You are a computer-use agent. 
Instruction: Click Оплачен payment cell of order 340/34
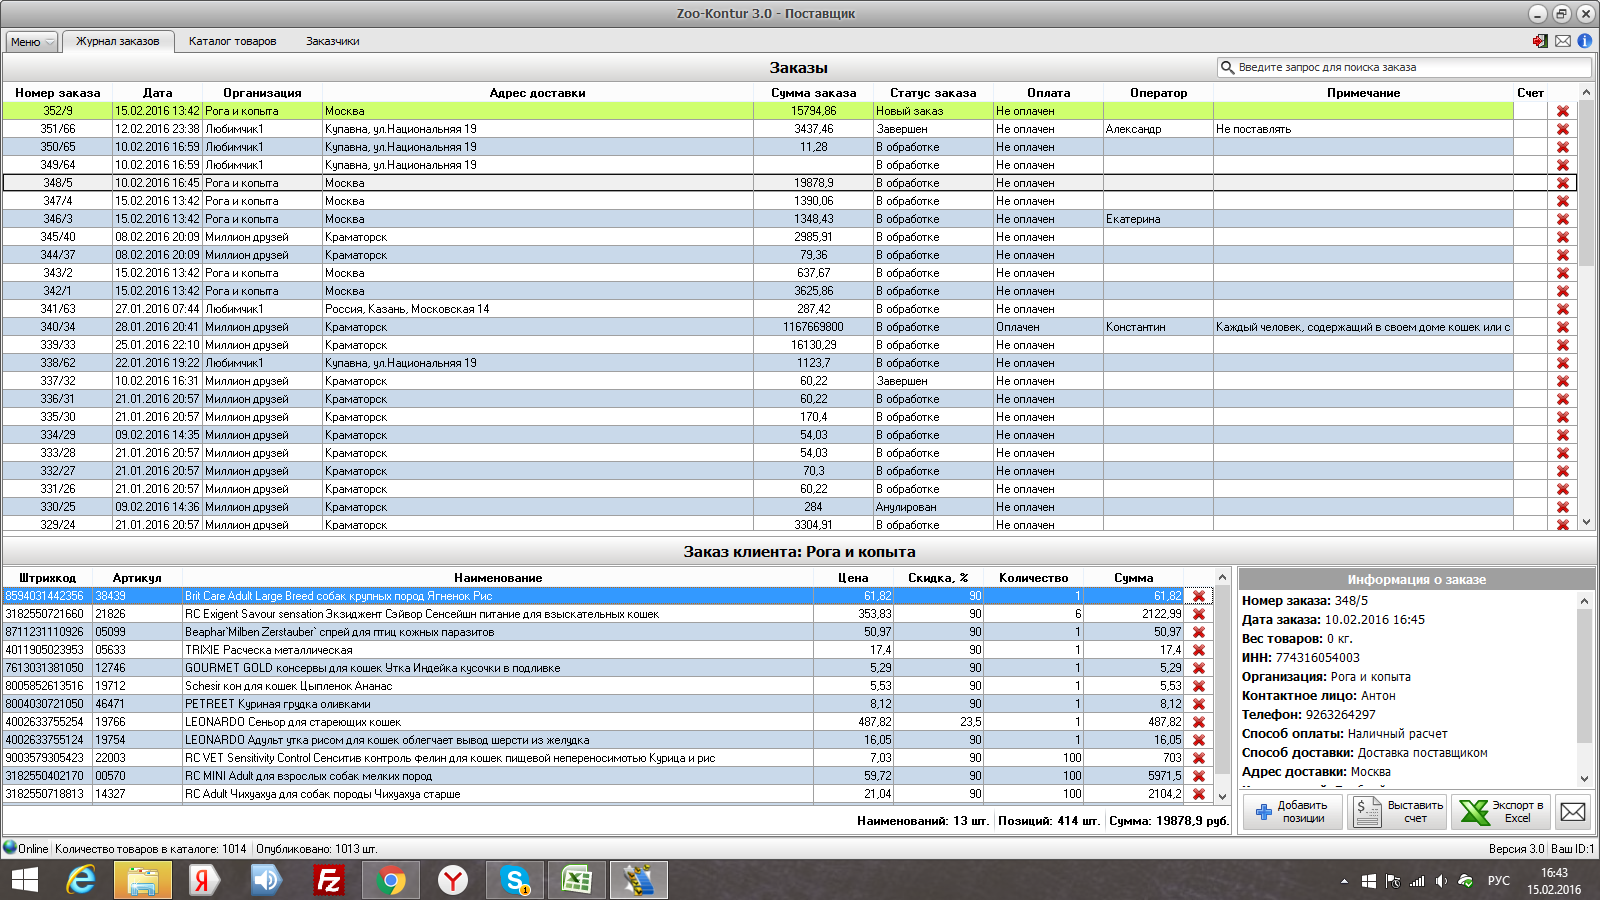click(x=1048, y=327)
